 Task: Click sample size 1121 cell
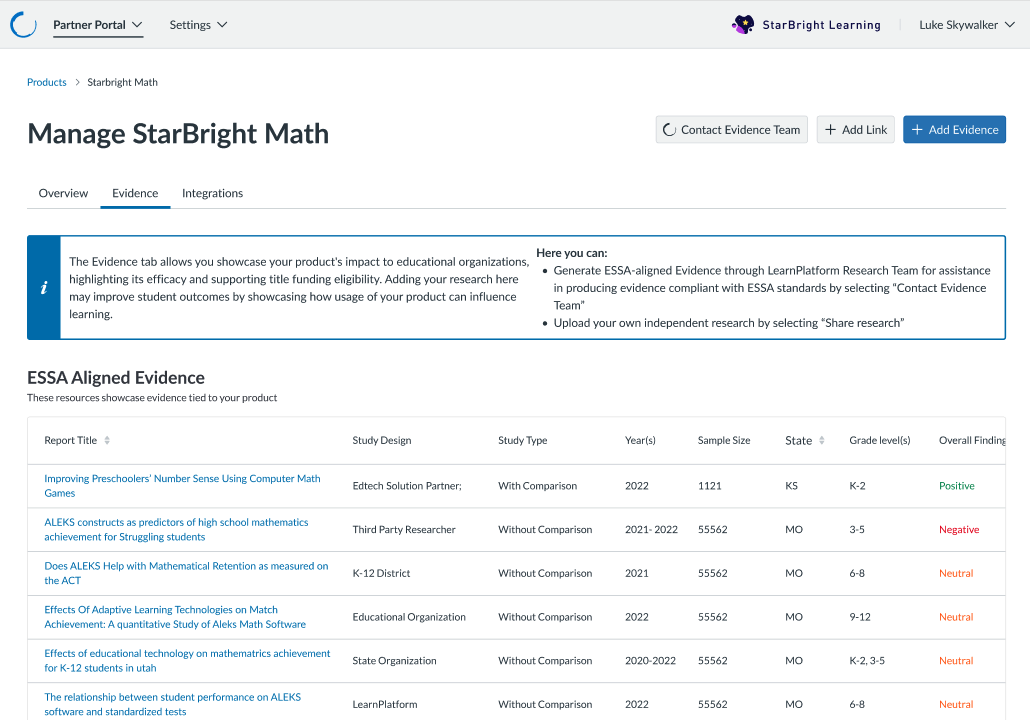point(709,485)
